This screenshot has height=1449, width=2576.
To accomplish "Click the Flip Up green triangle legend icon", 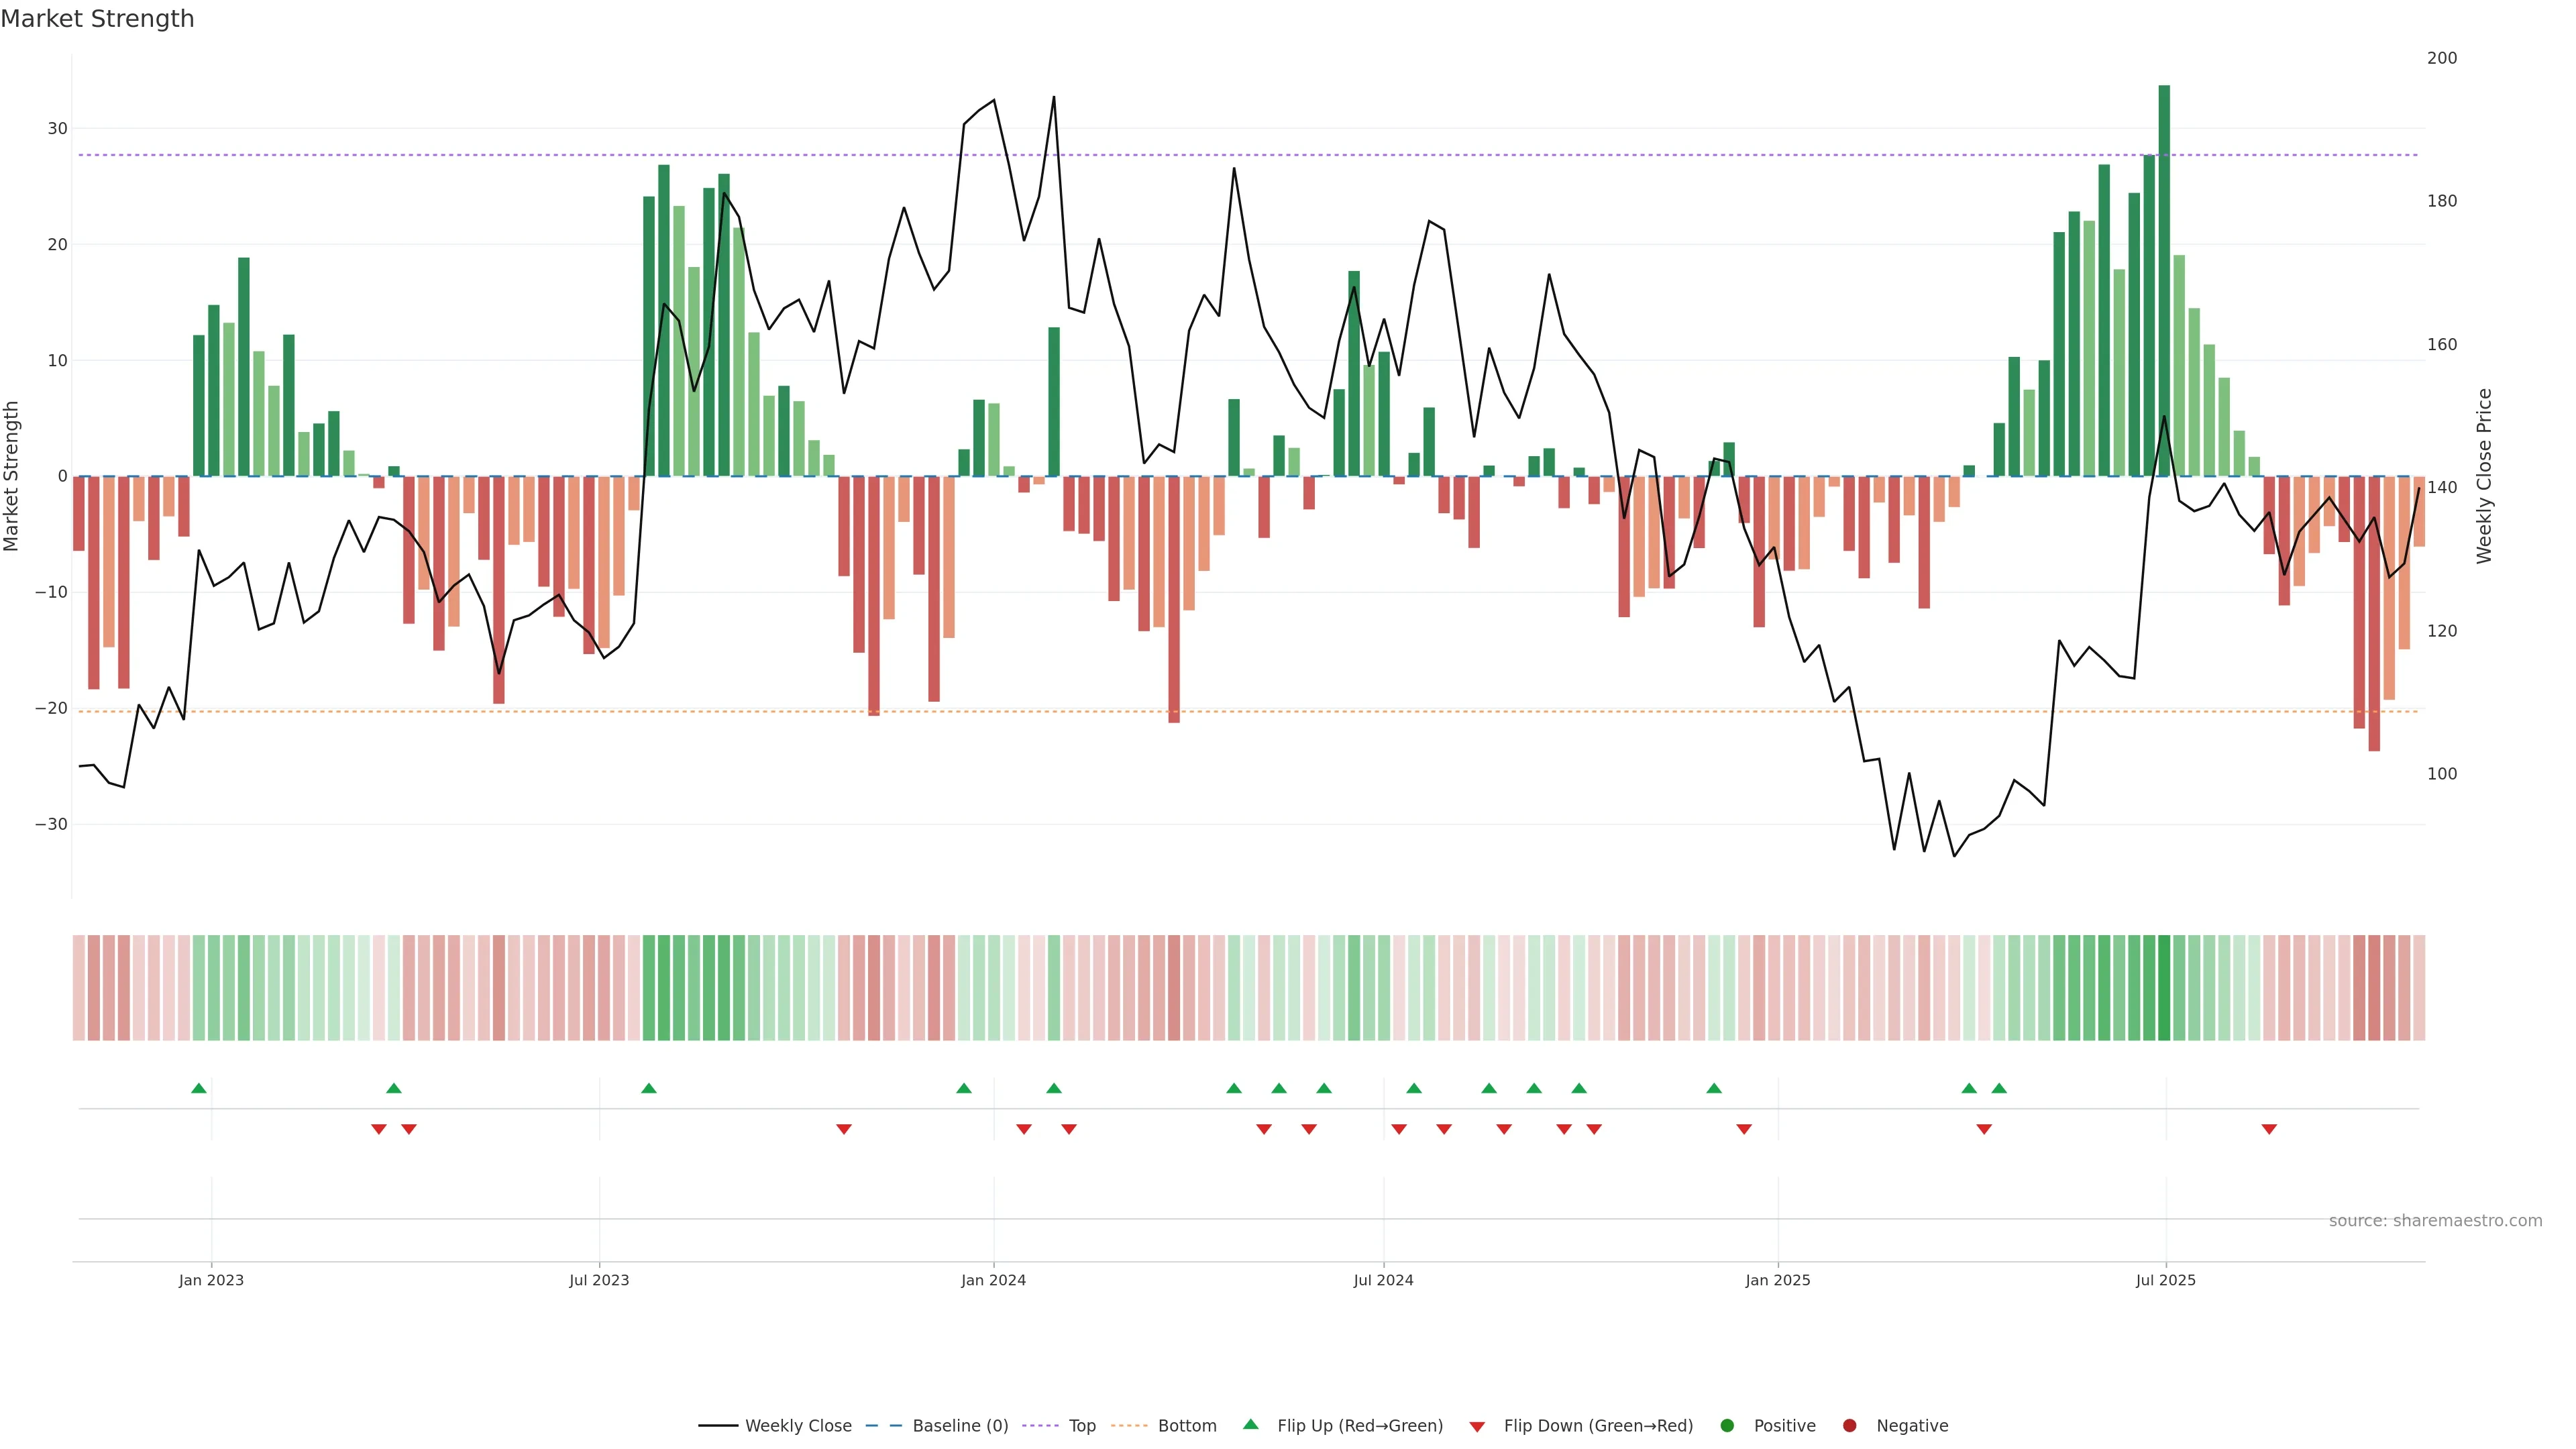I will [1250, 1425].
